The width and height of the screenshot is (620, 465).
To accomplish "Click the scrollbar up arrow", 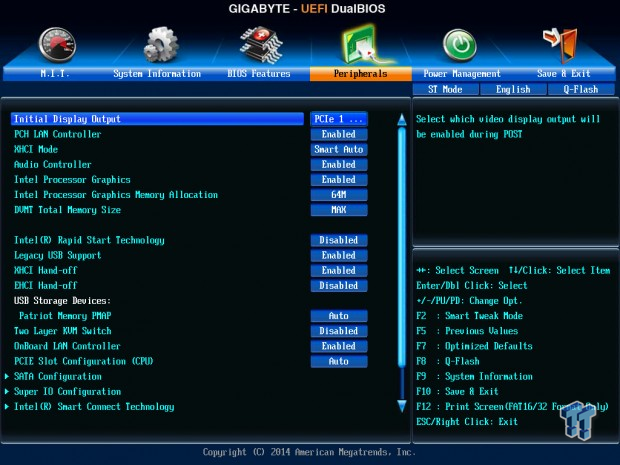I will [x=402, y=120].
